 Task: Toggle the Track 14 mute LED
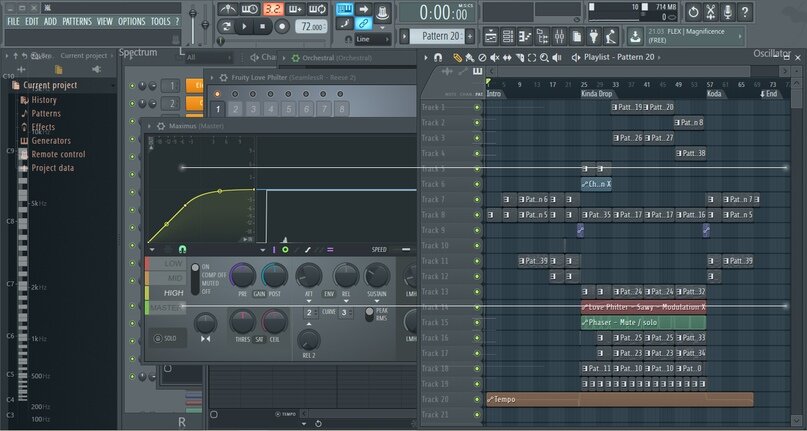(x=477, y=307)
